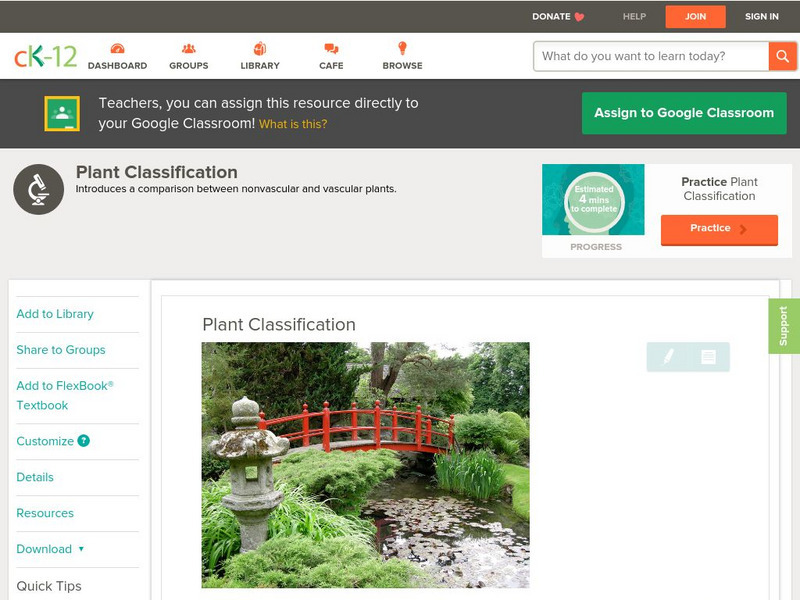Image resolution: width=800 pixels, height=600 pixels.
Task: Click the Google Classroom icon
Action: click(62, 113)
